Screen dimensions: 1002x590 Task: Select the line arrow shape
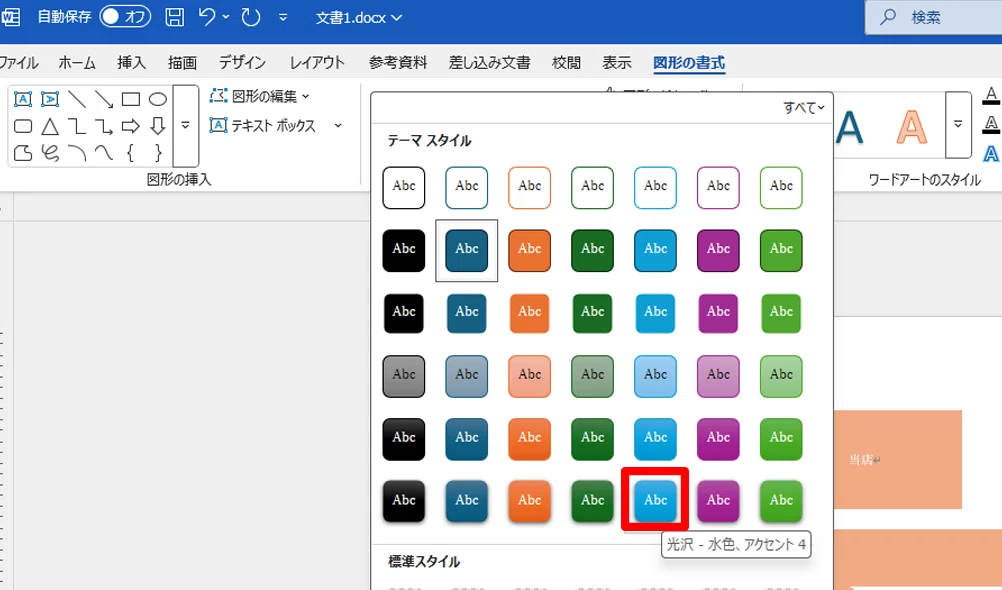[x=104, y=99]
